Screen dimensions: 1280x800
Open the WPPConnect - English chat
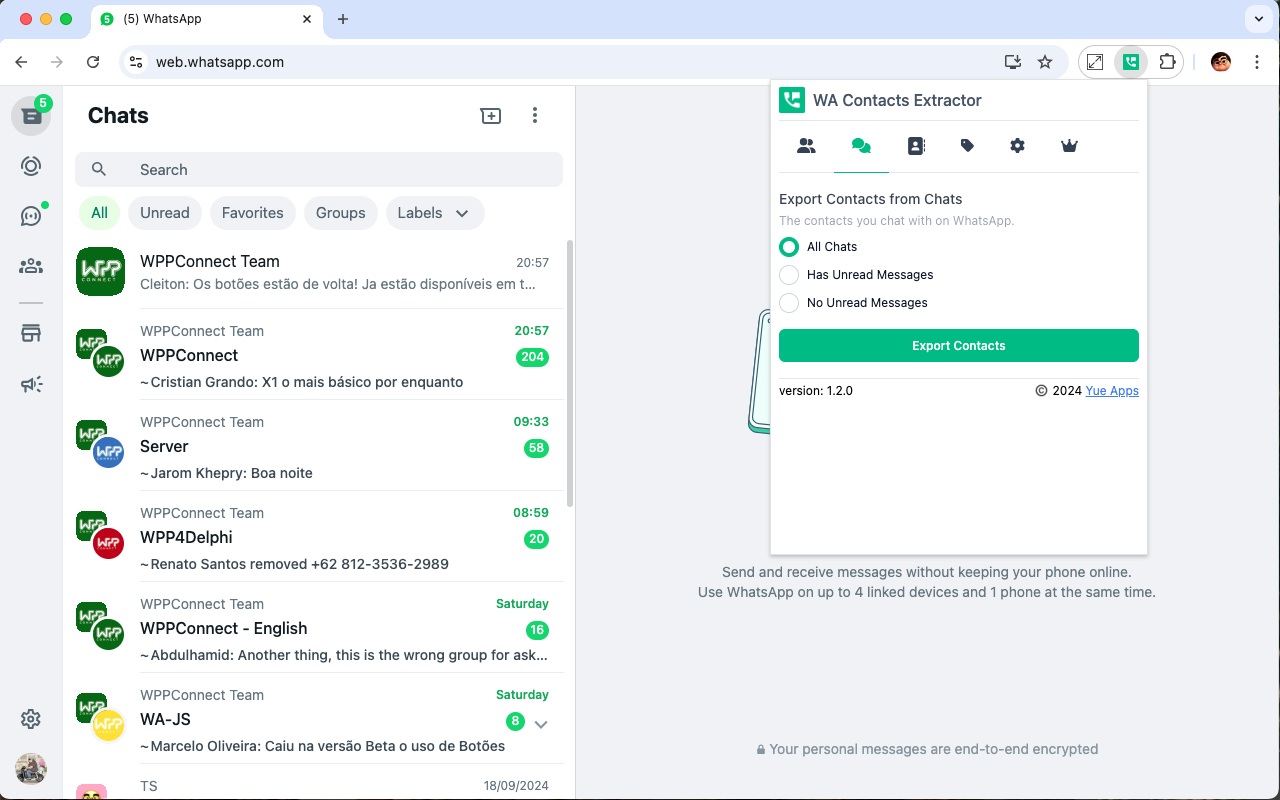click(x=319, y=628)
